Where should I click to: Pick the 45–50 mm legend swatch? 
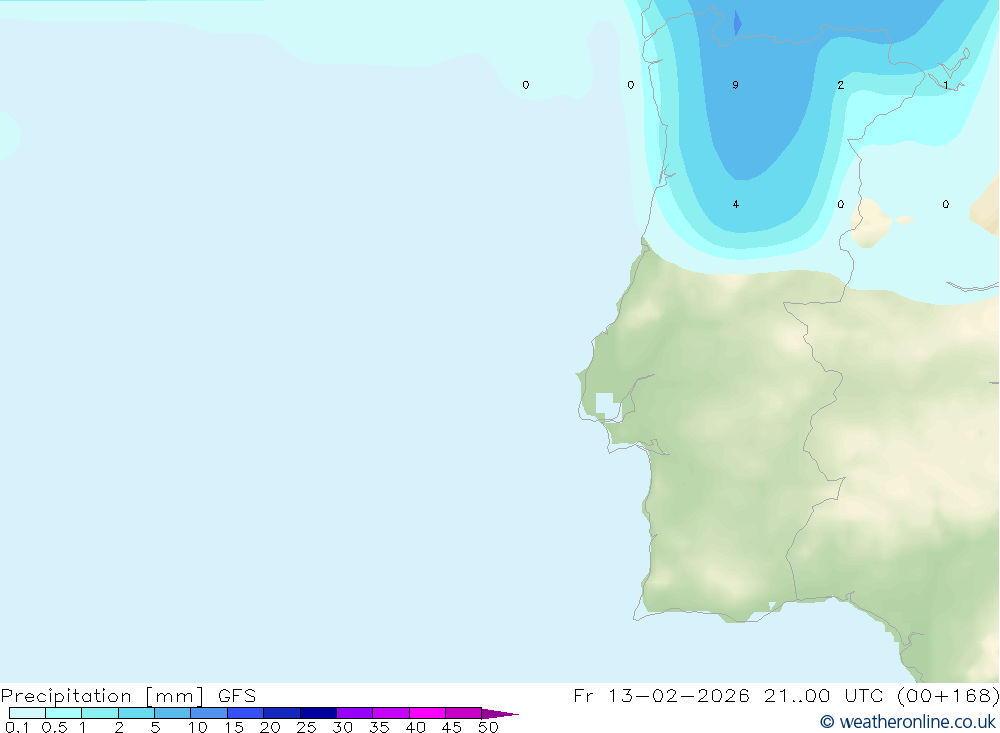[x=464, y=713]
